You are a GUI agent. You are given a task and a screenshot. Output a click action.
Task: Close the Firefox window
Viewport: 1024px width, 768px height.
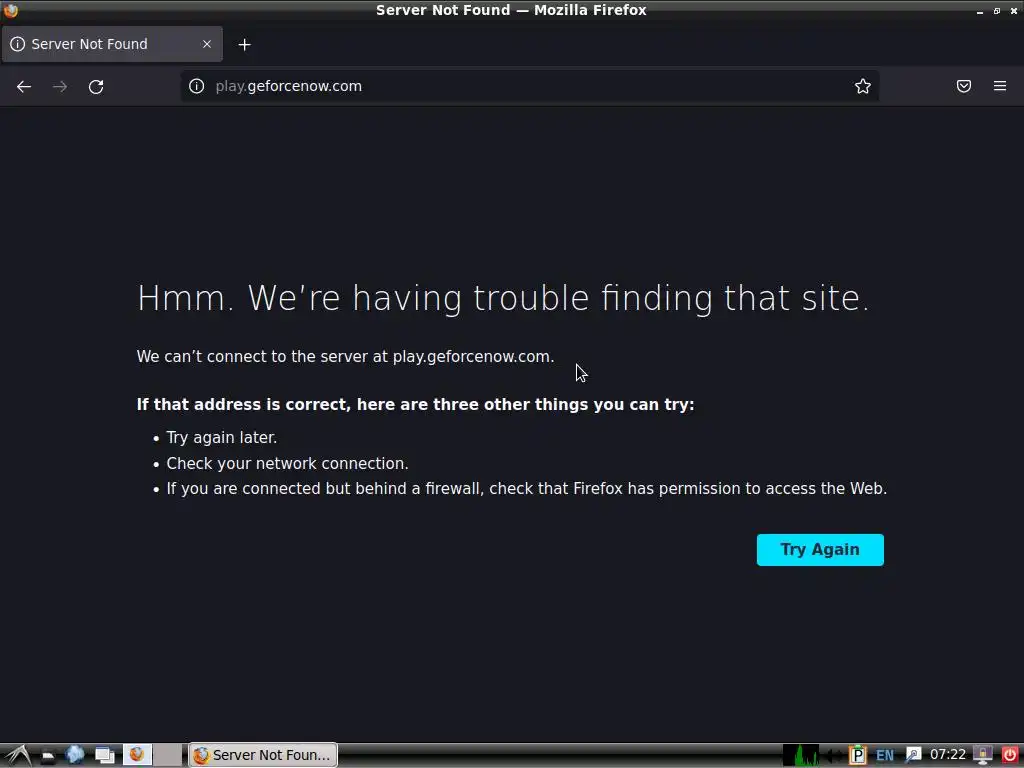pyautogui.click(x=1014, y=11)
